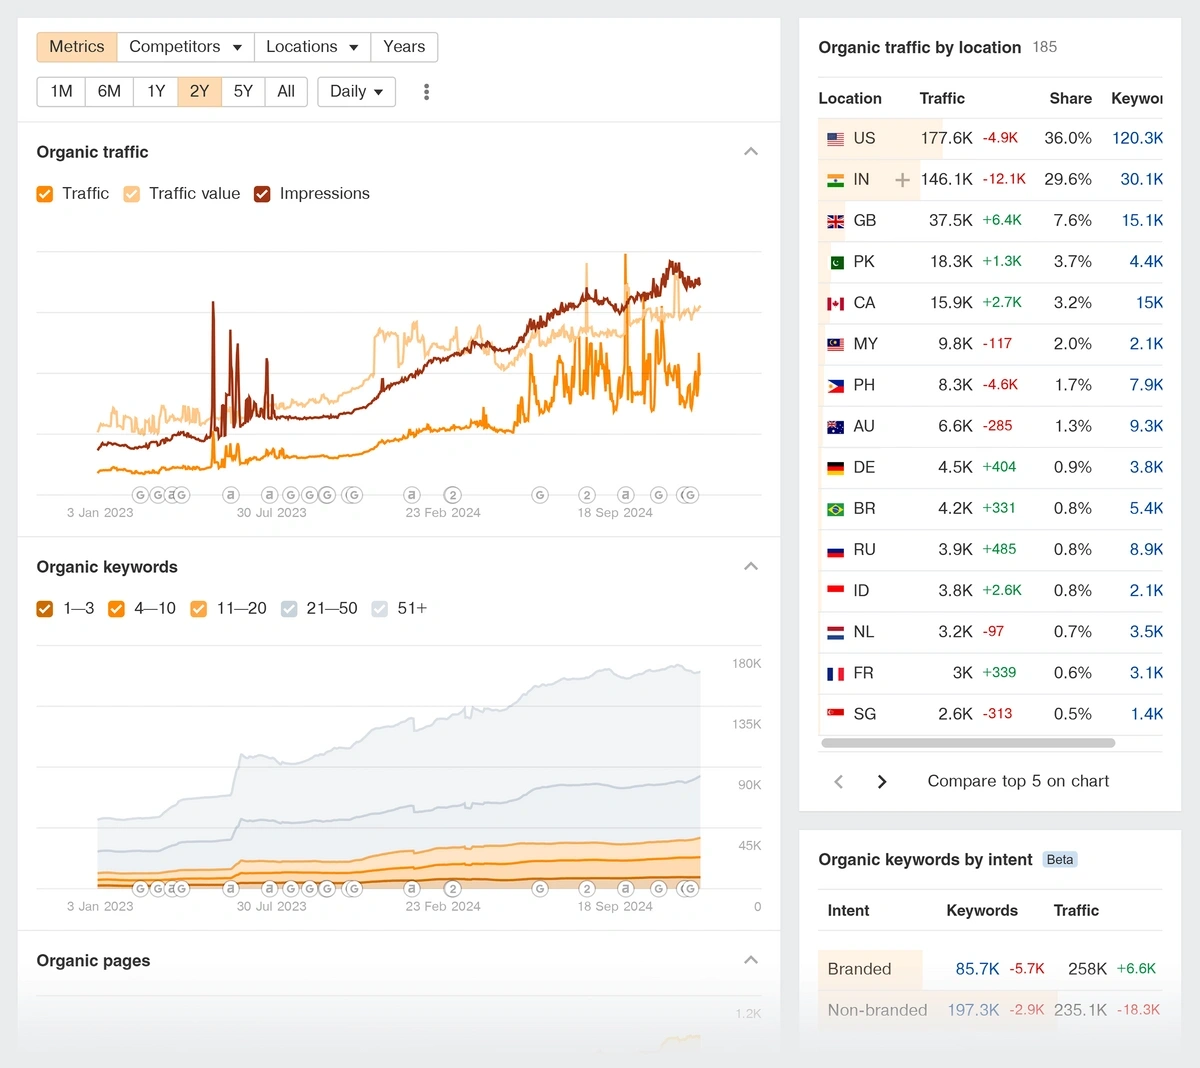This screenshot has height=1068, width=1200.
Task: Click the India flag icon
Action: coord(835,180)
